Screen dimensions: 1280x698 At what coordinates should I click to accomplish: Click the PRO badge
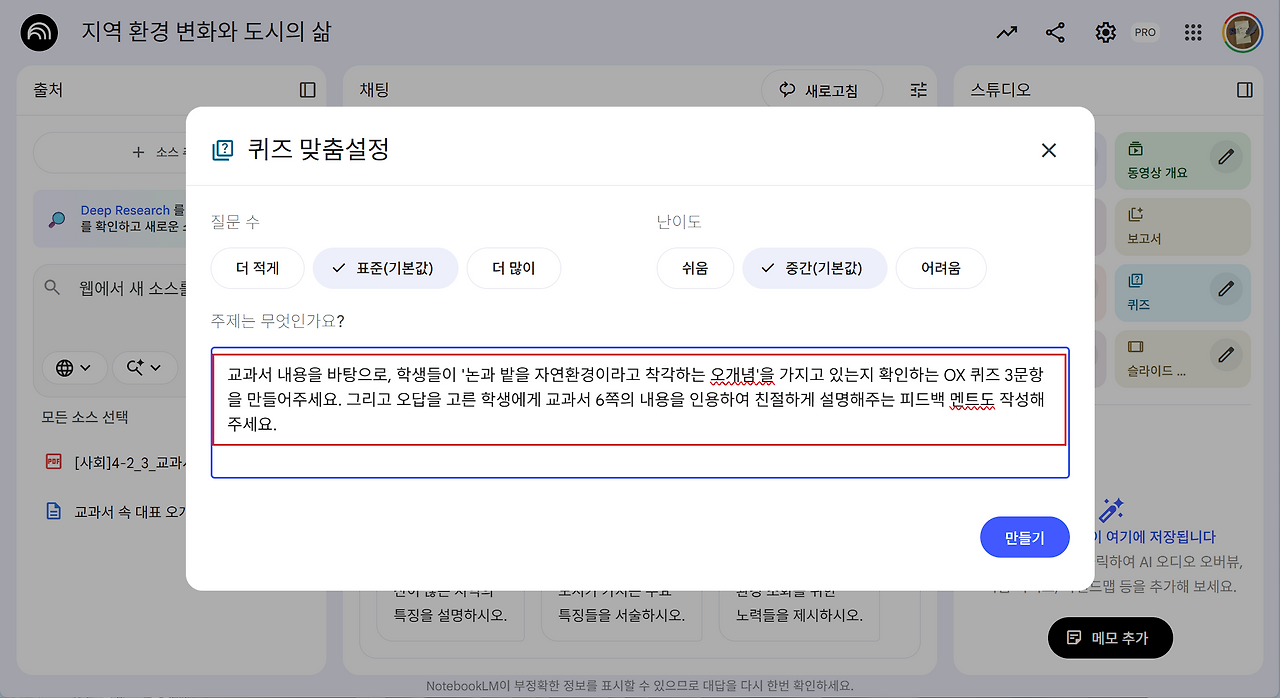pyautogui.click(x=1145, y=33)
